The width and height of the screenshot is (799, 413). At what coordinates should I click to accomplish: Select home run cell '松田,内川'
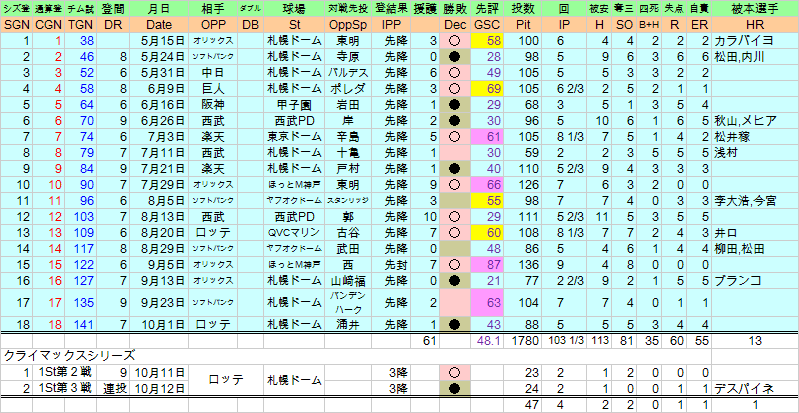(755, 57)
